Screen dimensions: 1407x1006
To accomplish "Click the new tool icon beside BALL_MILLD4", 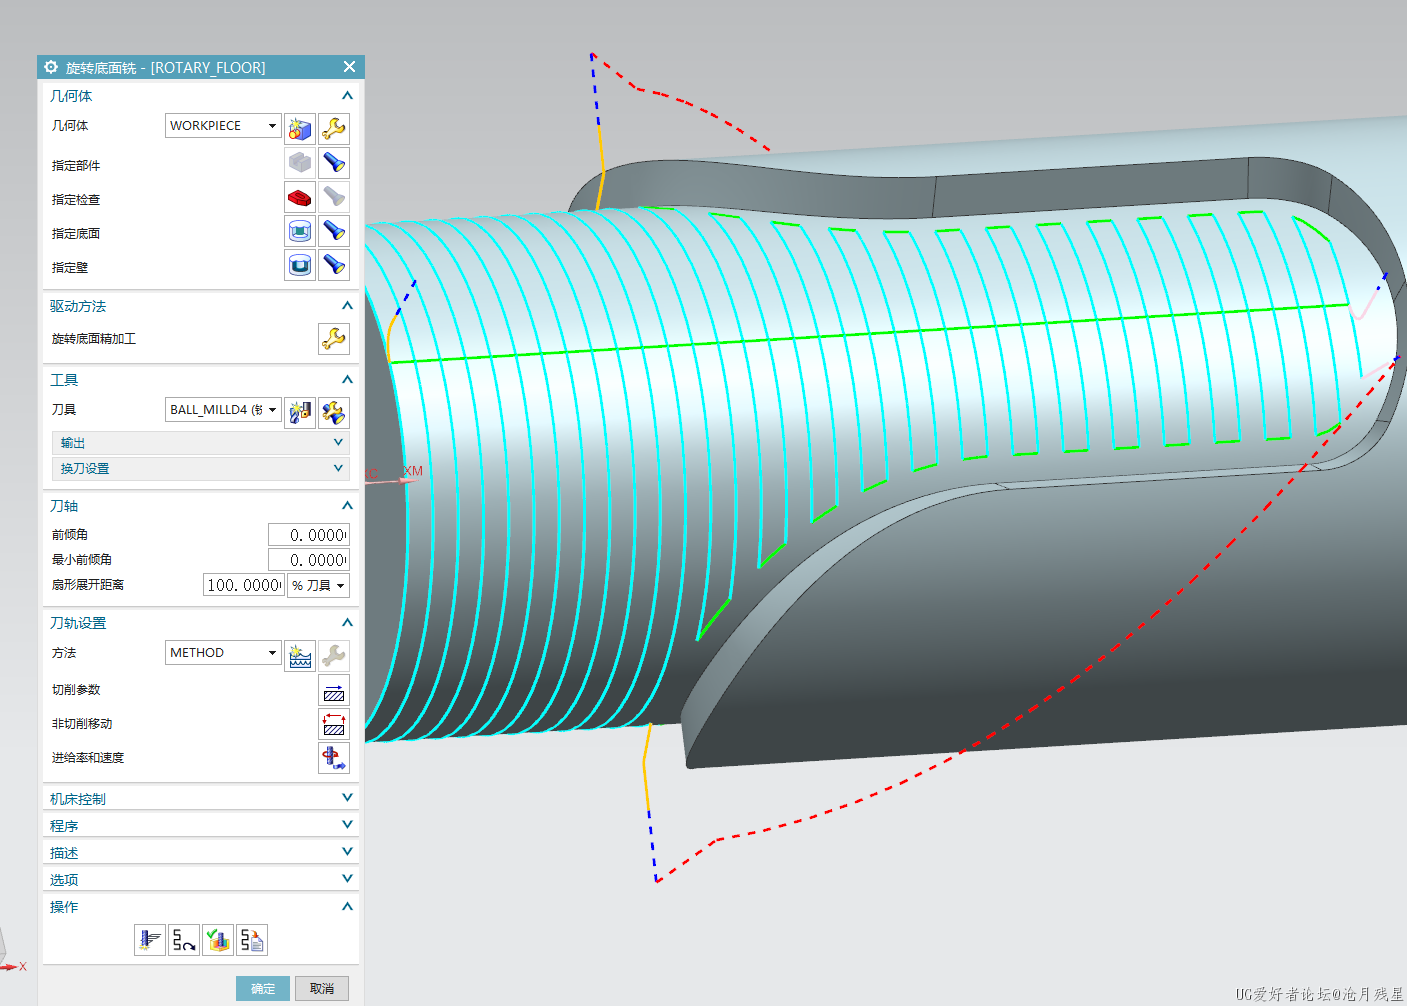I will click(x=300, y=412).
